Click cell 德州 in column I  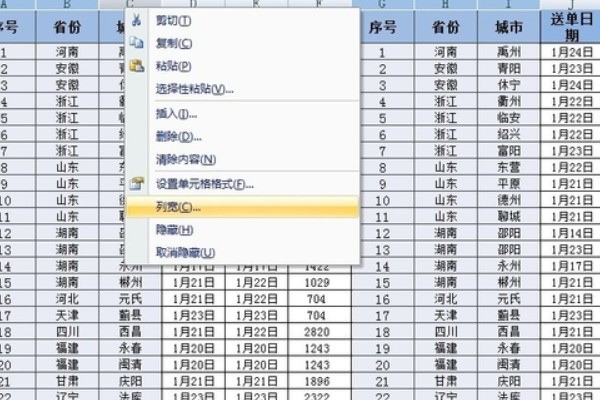509,200
